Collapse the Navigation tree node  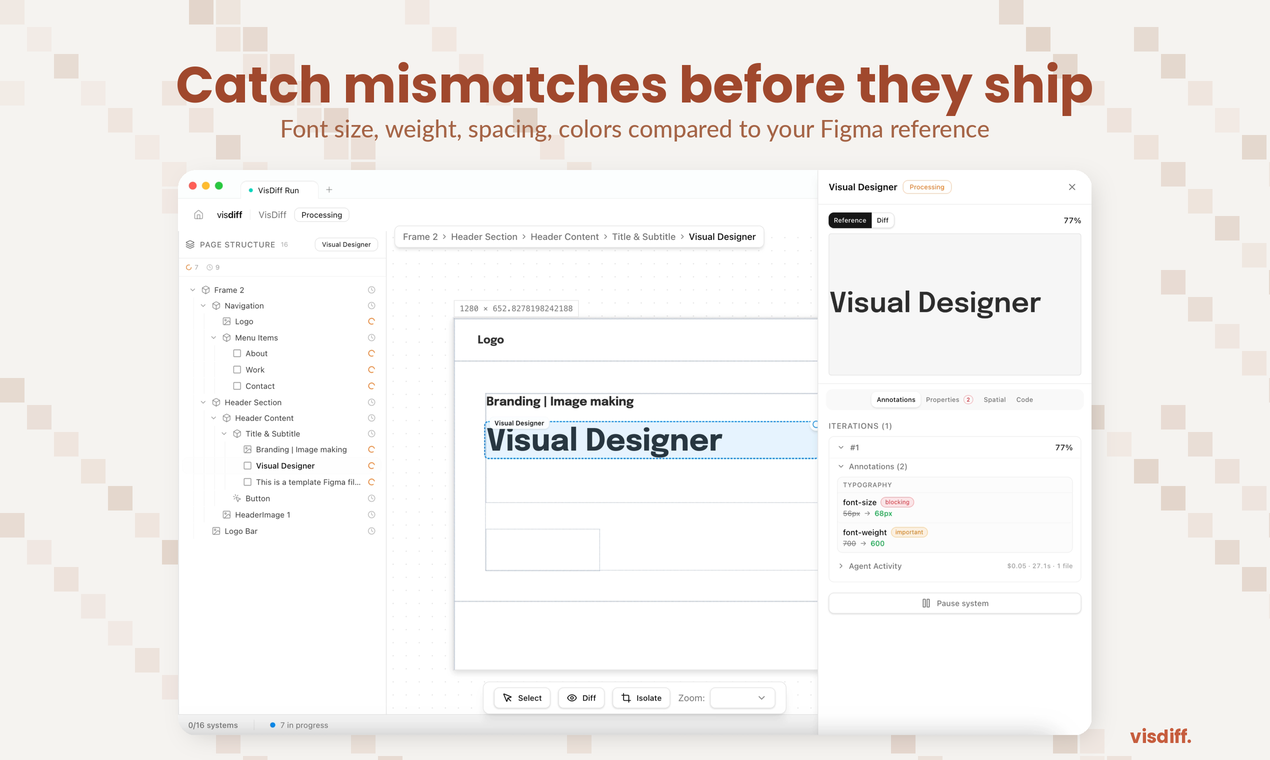203,306
